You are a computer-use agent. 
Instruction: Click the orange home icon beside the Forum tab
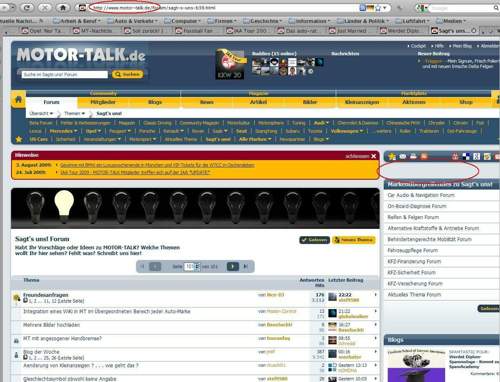pos(18,99)
